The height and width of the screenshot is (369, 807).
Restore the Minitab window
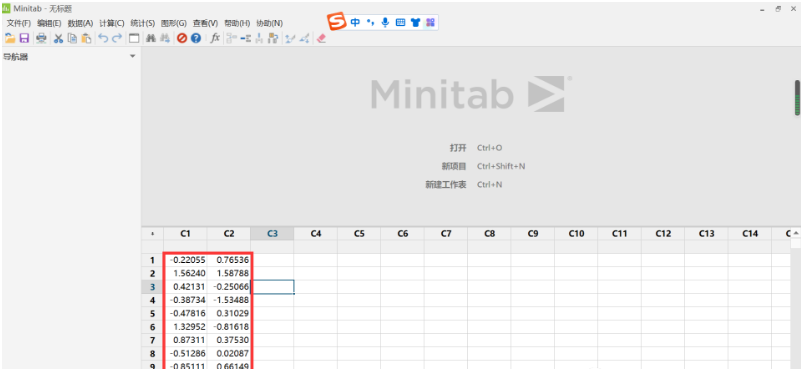coord(778,9)
